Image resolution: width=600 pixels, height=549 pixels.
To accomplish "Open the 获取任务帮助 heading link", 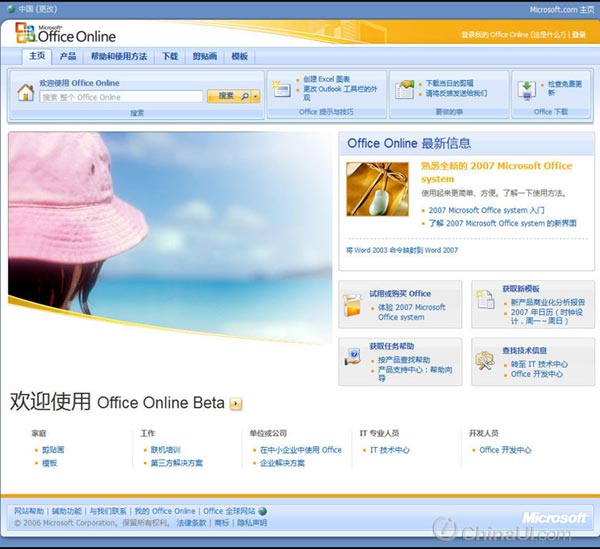I will (x=391, y=346).
